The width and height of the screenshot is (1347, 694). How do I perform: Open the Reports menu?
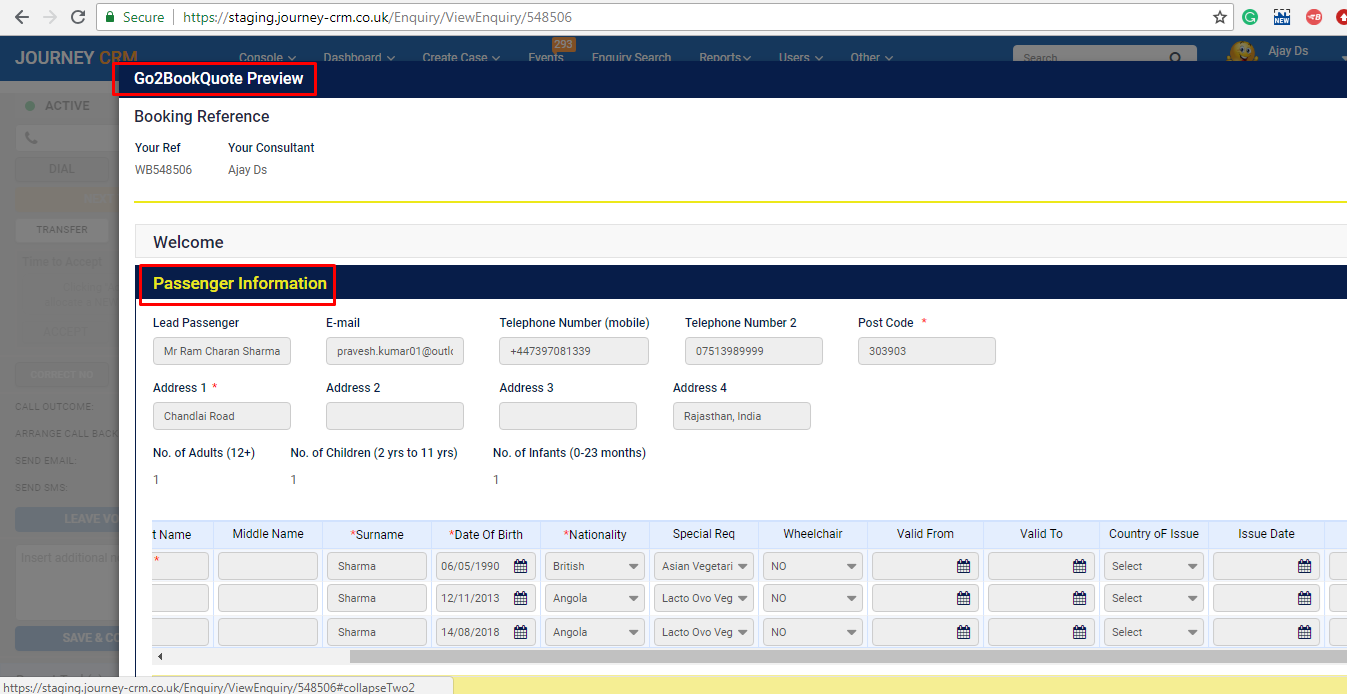click(725, 57)
